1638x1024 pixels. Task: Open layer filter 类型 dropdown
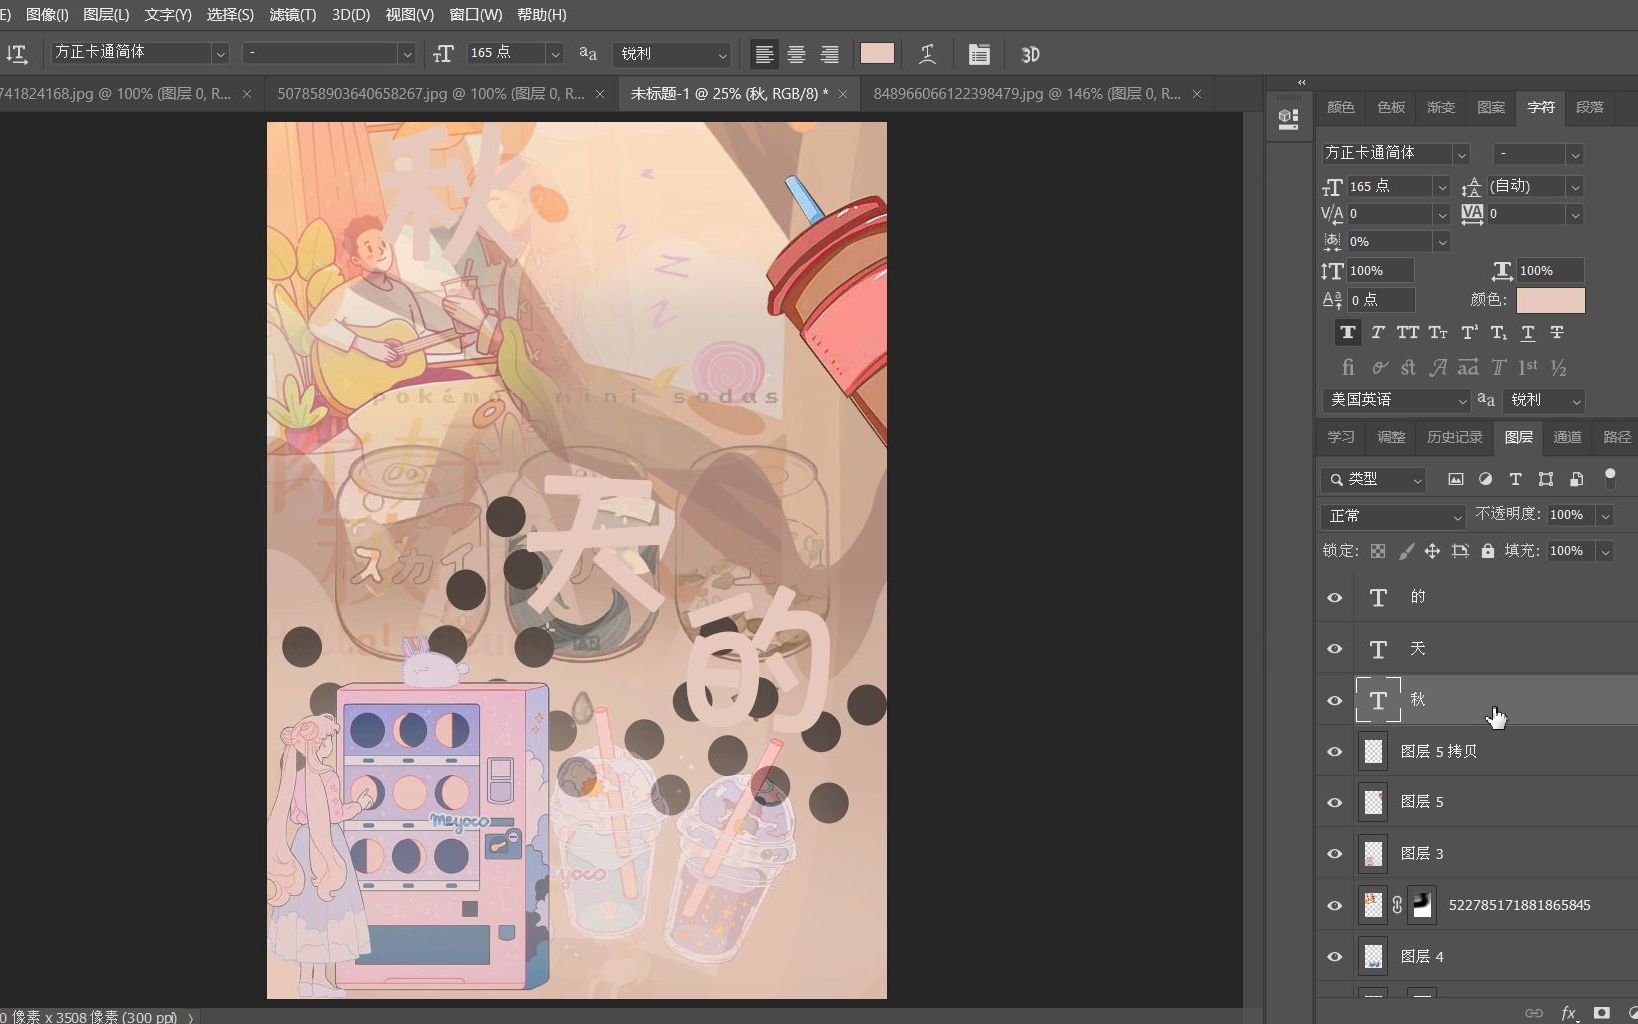coord(1373,480)
